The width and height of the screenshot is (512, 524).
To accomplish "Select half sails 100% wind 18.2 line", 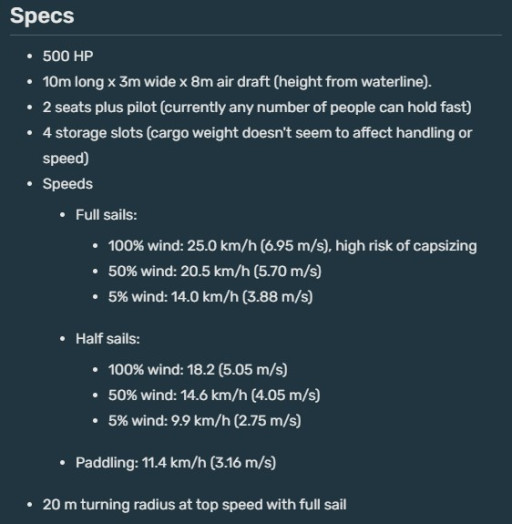I will click(198, 370).
